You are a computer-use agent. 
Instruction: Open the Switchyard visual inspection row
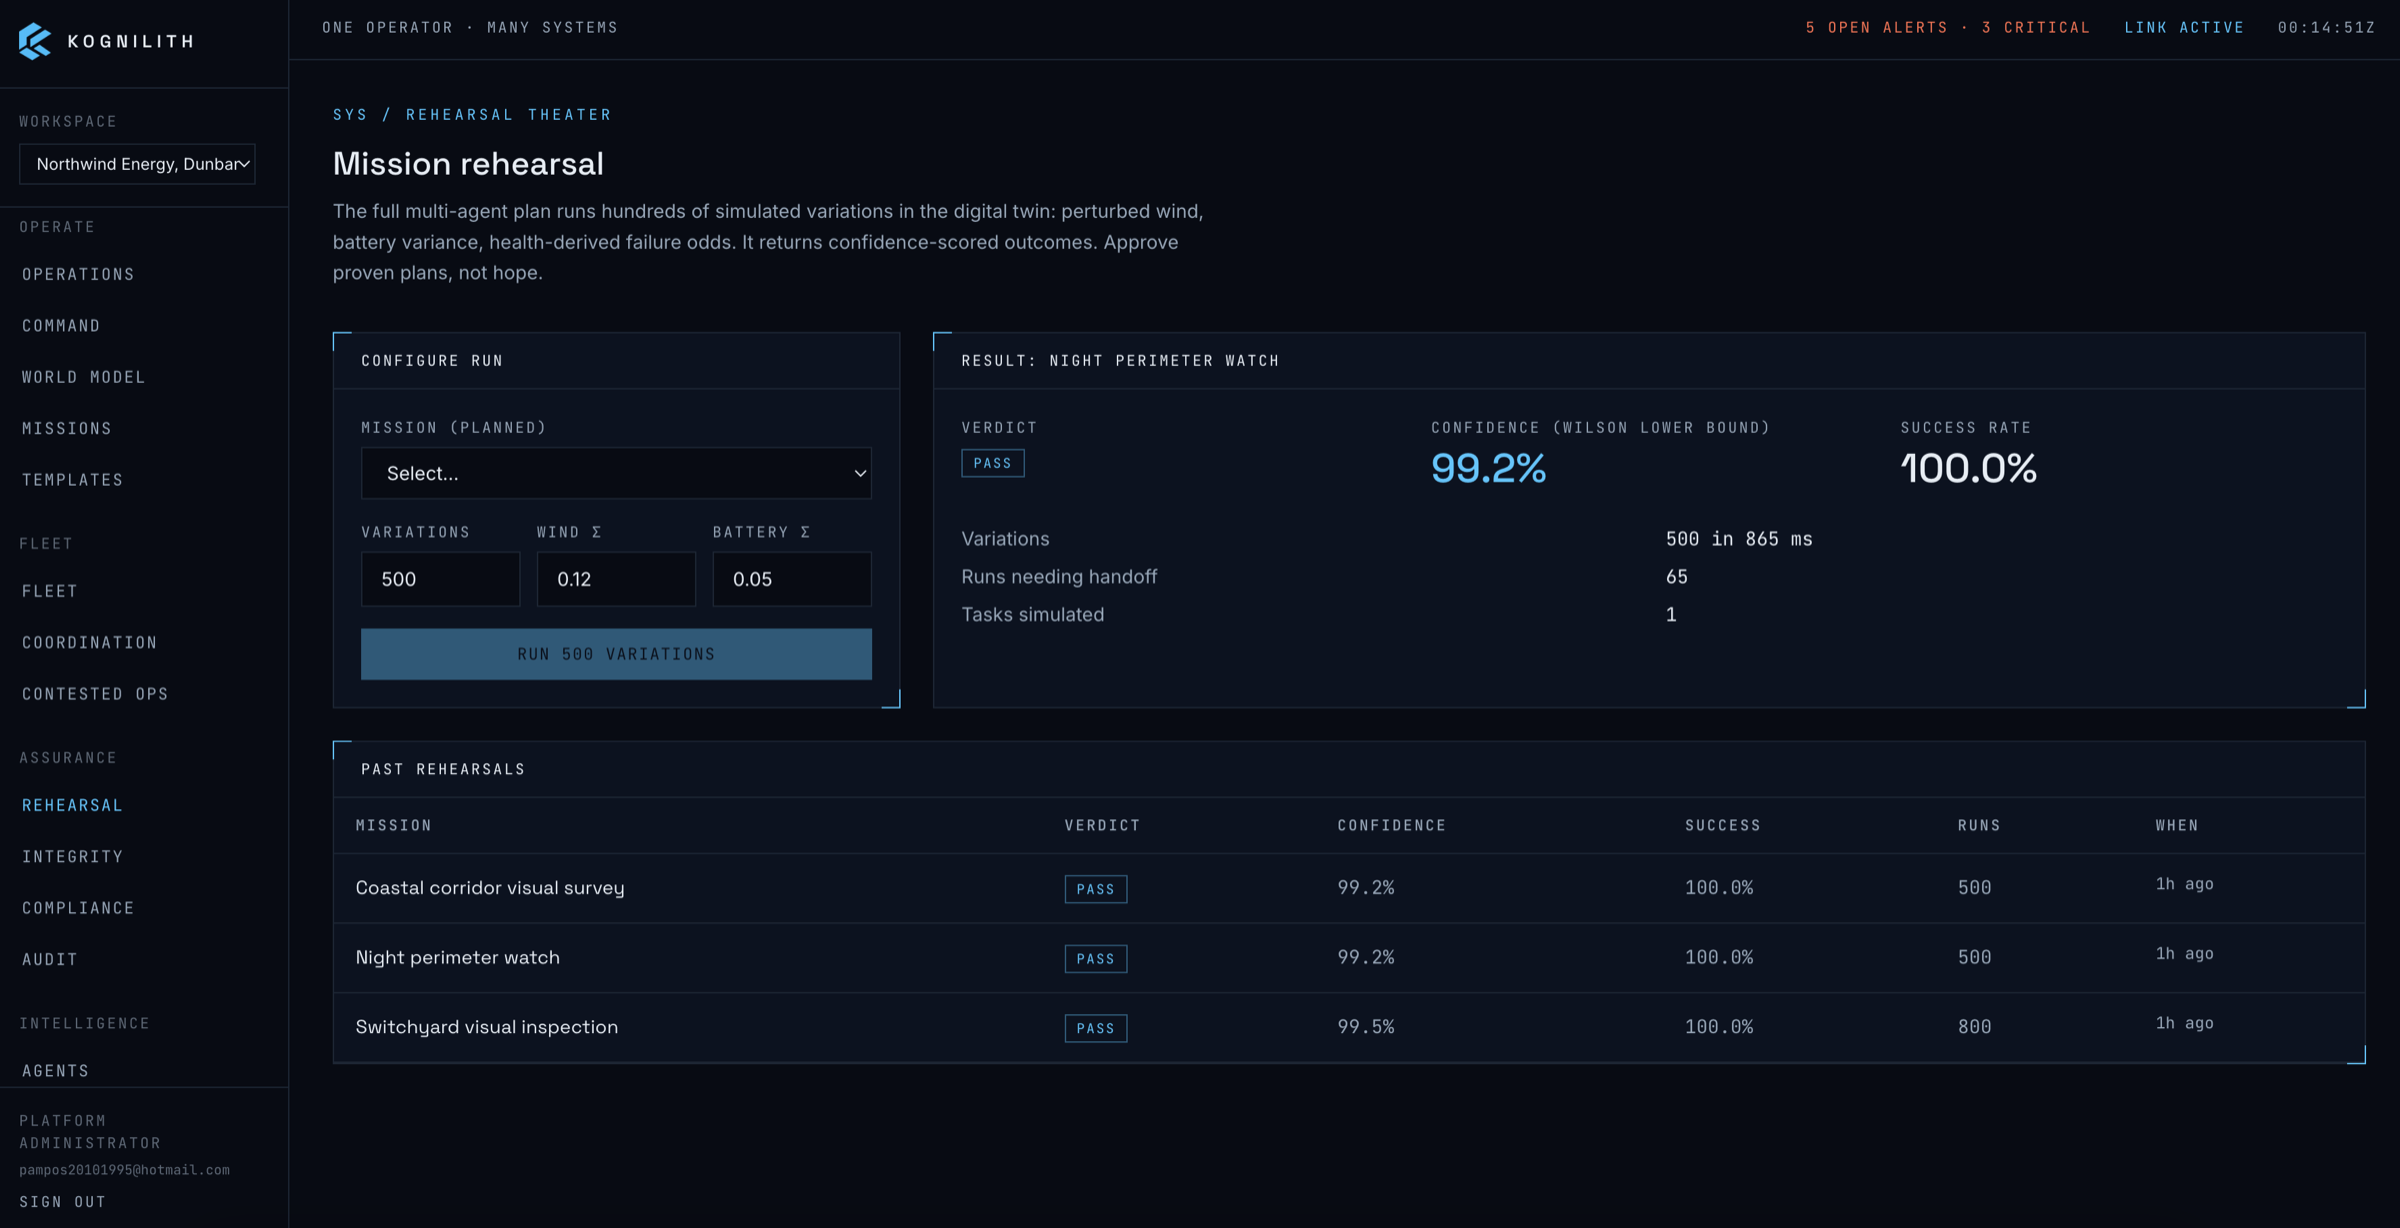tap(1349, 1027)
